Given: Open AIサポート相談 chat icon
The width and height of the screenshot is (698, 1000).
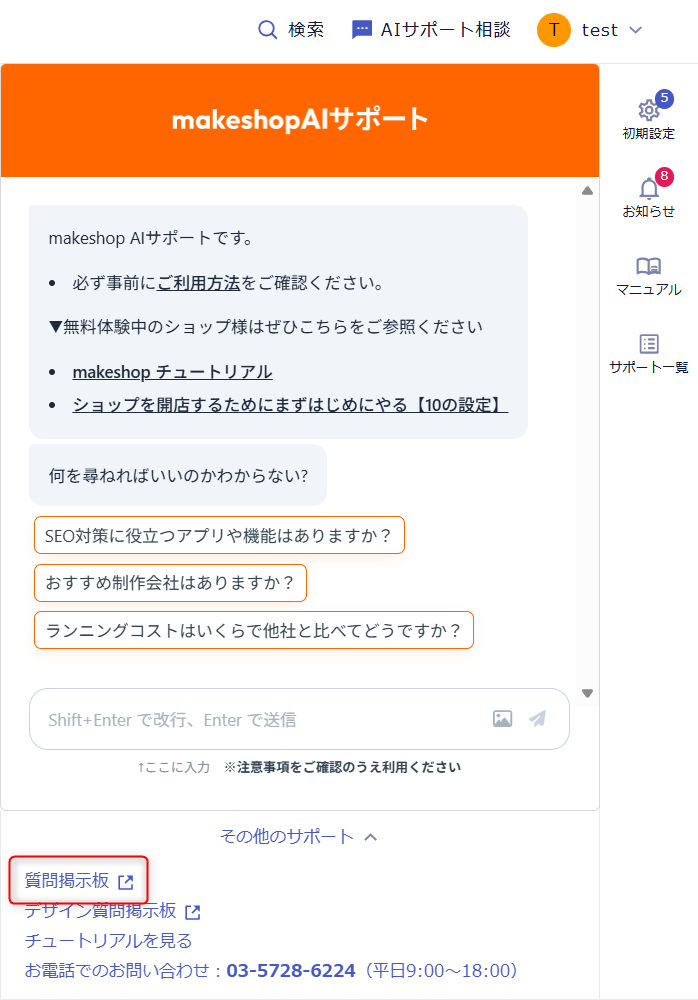Looking at the screenshot, I should point(362,30).
